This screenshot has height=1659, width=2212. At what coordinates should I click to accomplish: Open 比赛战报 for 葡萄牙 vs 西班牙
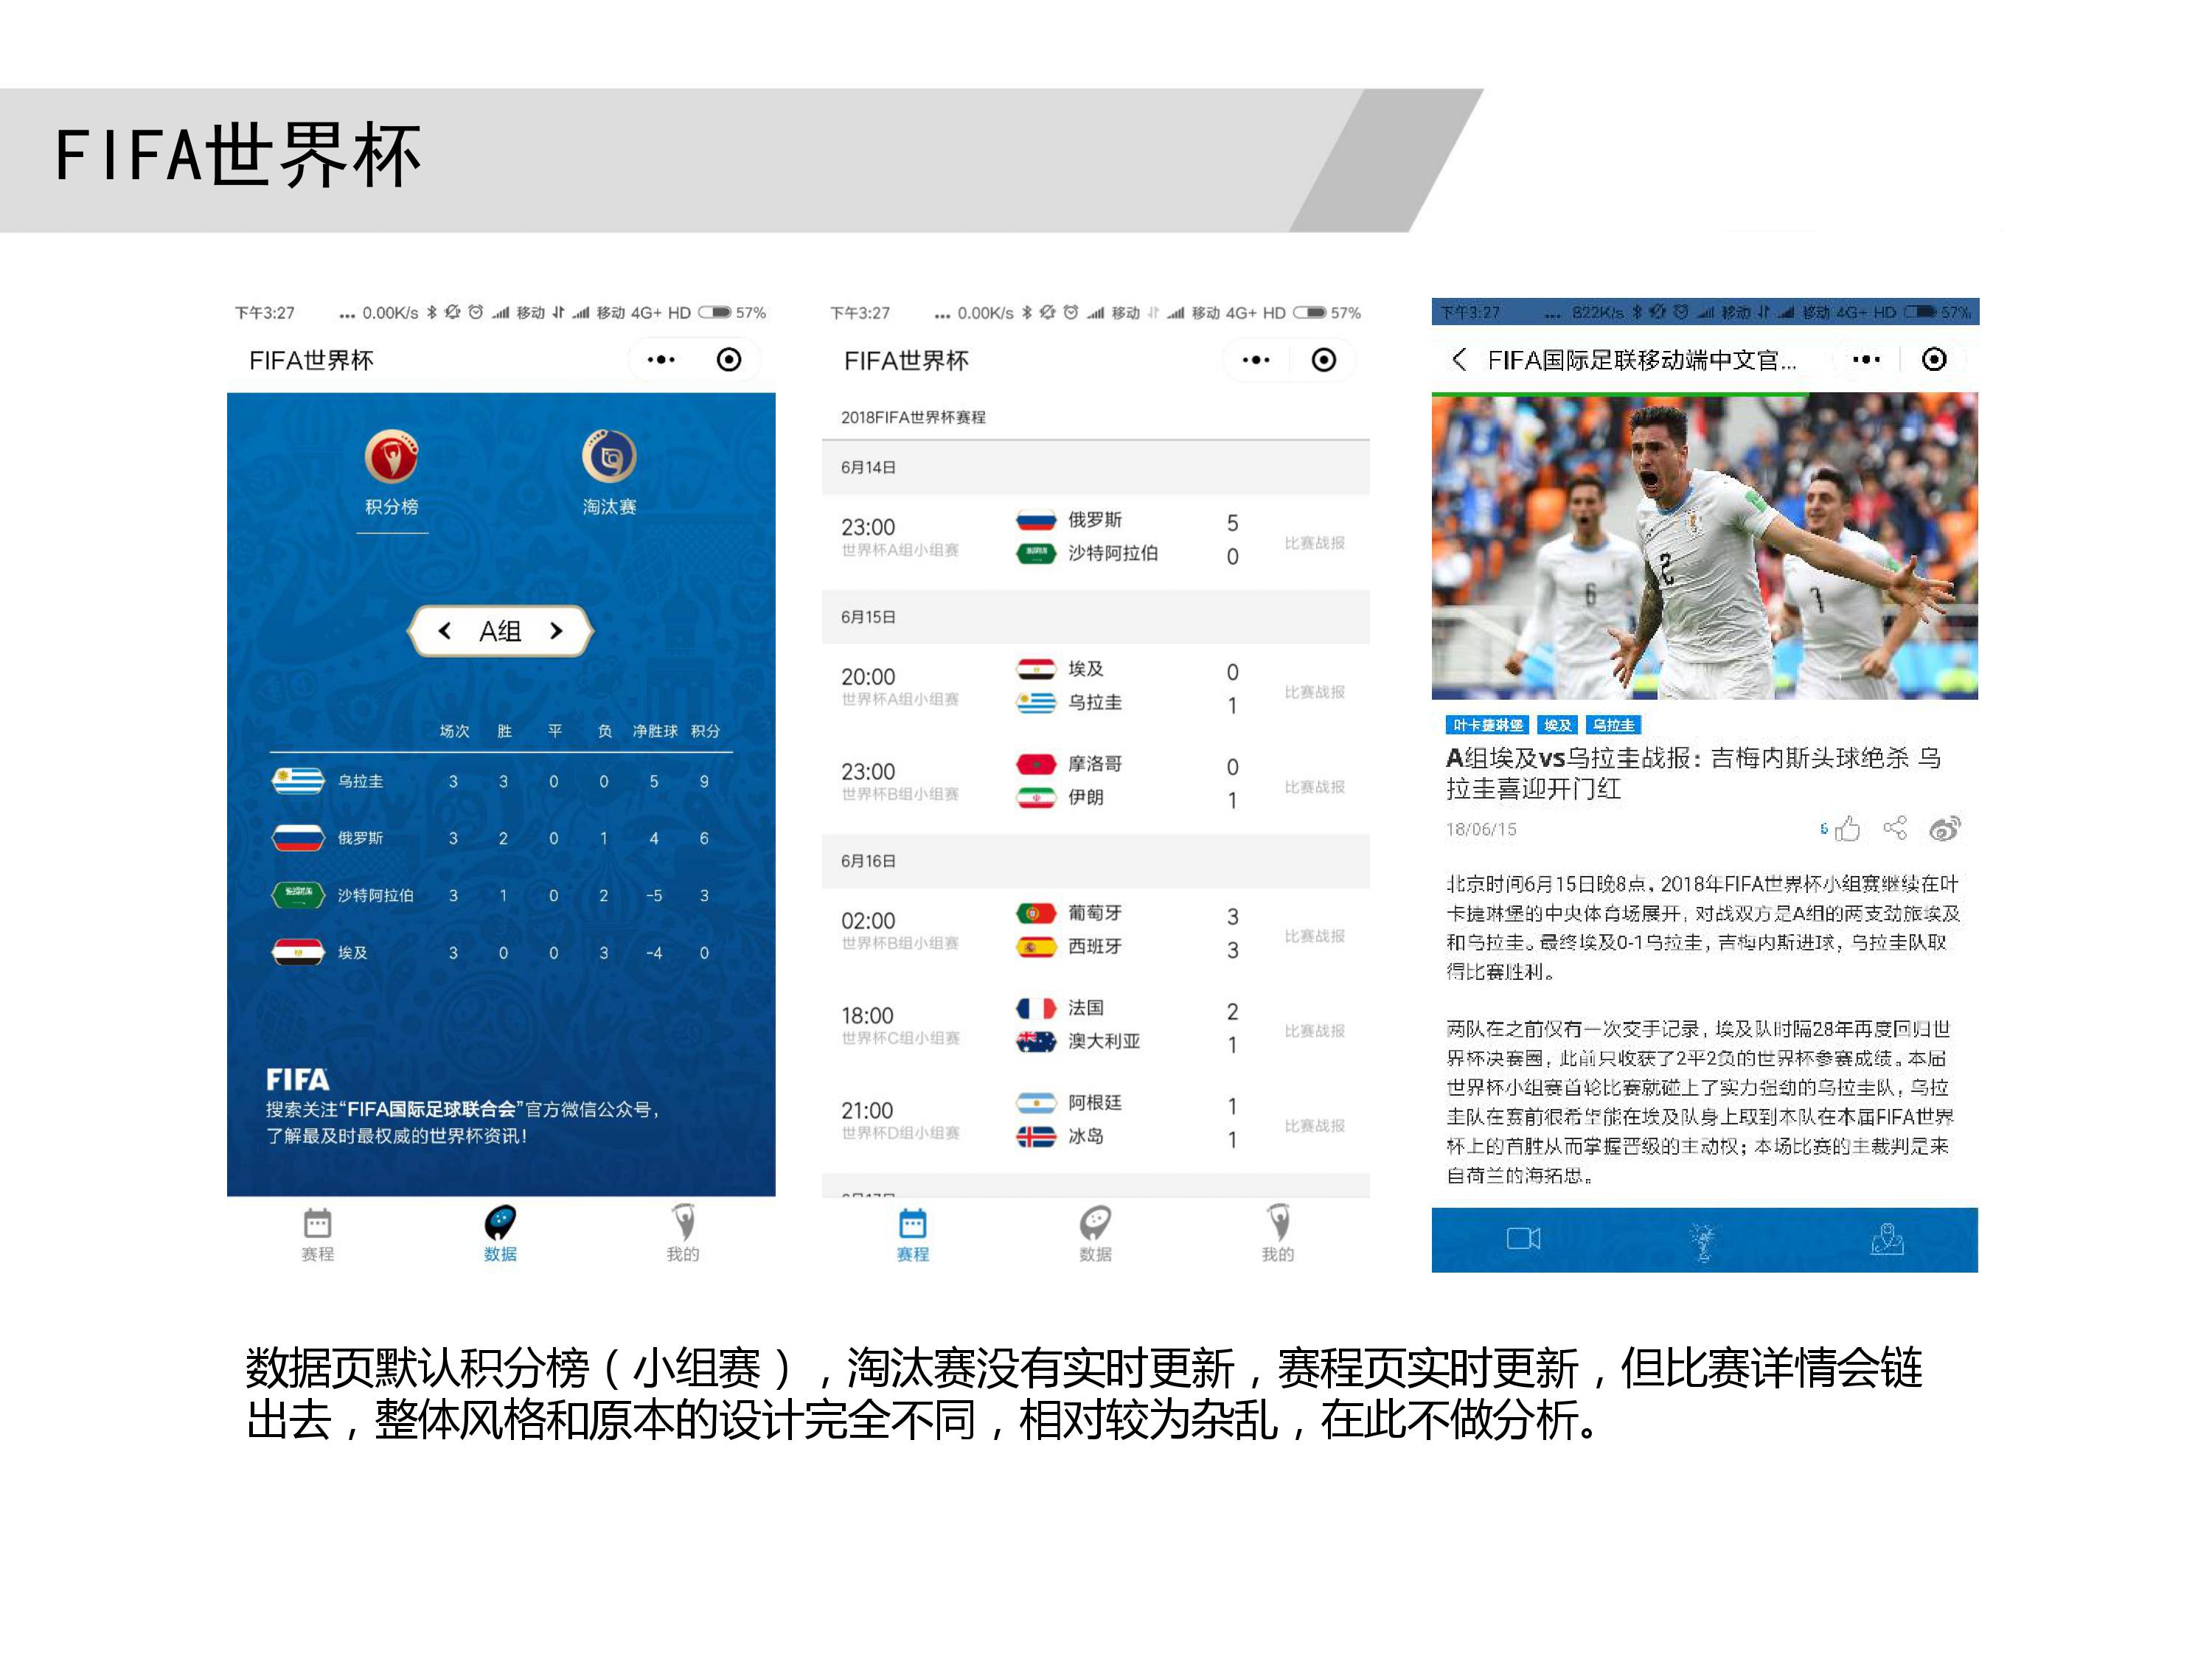[x=1315, y=936]
